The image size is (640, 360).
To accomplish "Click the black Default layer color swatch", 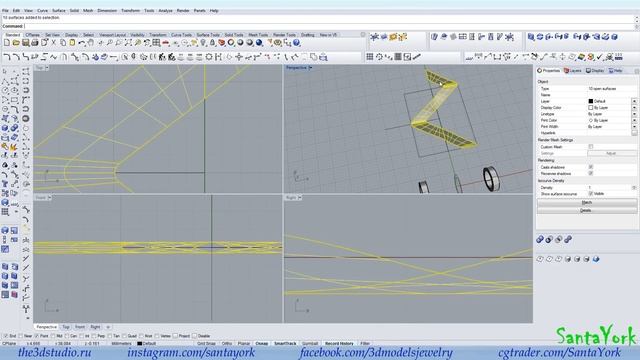I will pyautogui.click(x=591, y=101).
